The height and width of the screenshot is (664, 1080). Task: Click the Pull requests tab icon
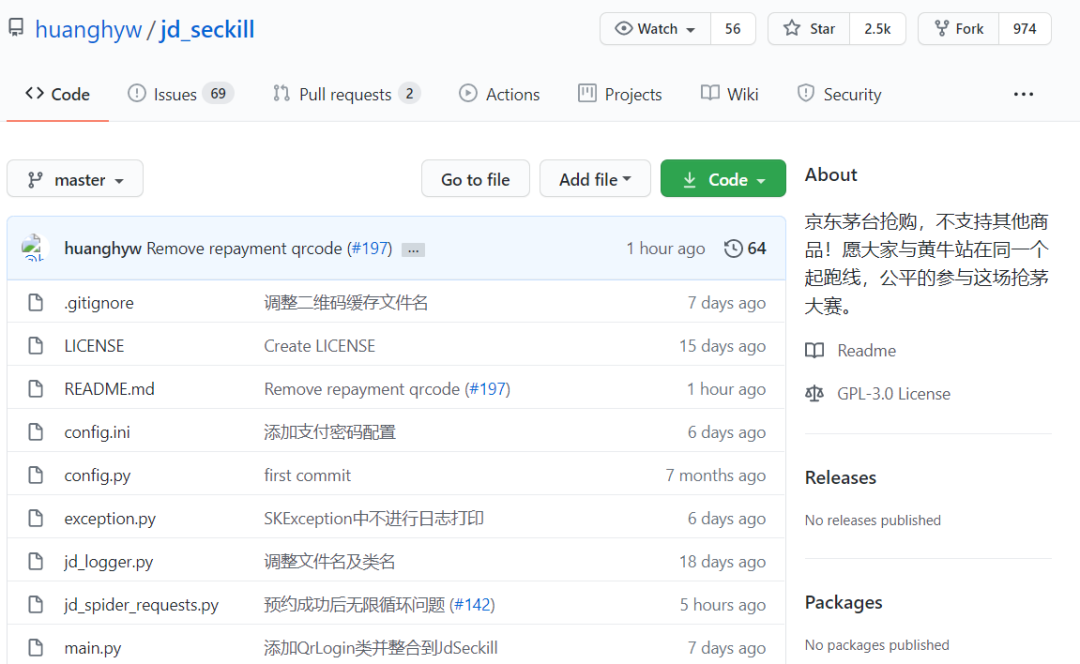click(x=281, y=93)
